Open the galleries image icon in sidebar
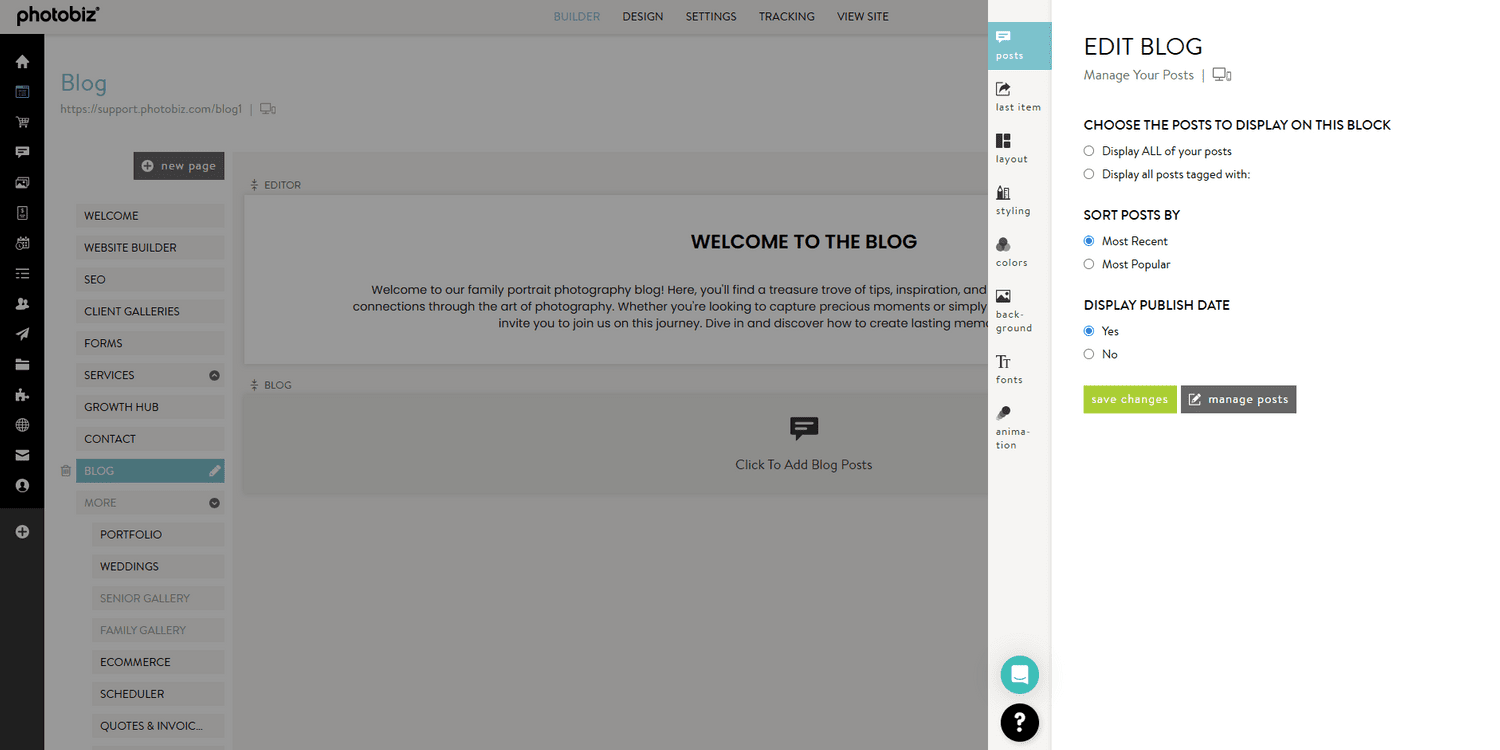The height and width of the screenshot is (750, 1500). click(x=22, y=183)
